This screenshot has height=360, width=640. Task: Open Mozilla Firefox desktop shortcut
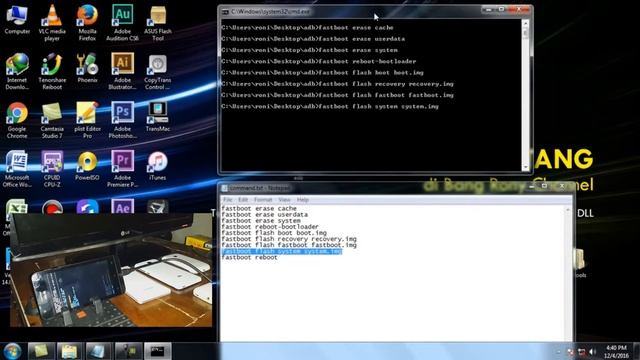(87, 23)
